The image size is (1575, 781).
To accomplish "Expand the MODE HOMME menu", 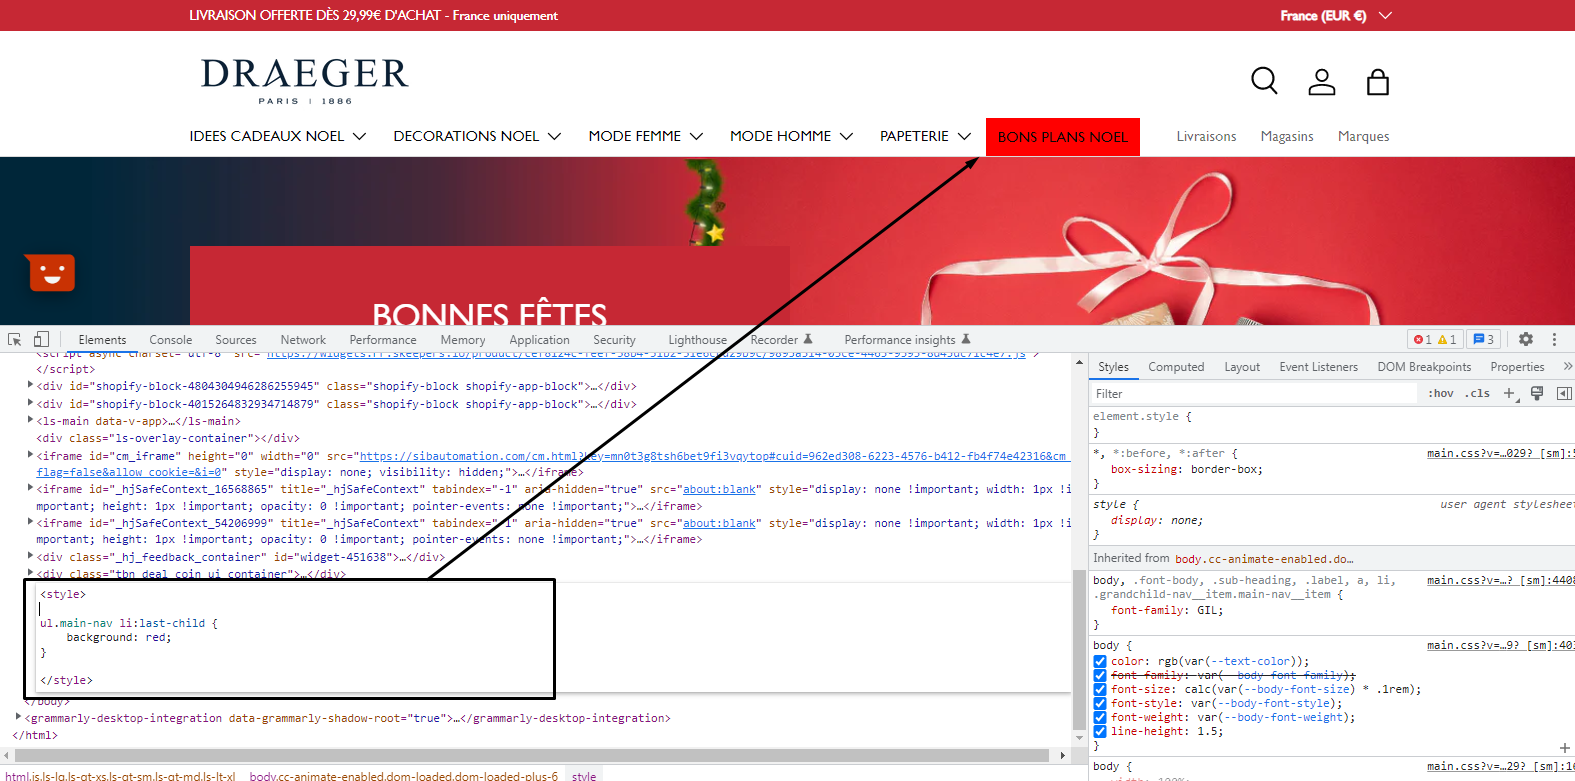I will [791, 136].
